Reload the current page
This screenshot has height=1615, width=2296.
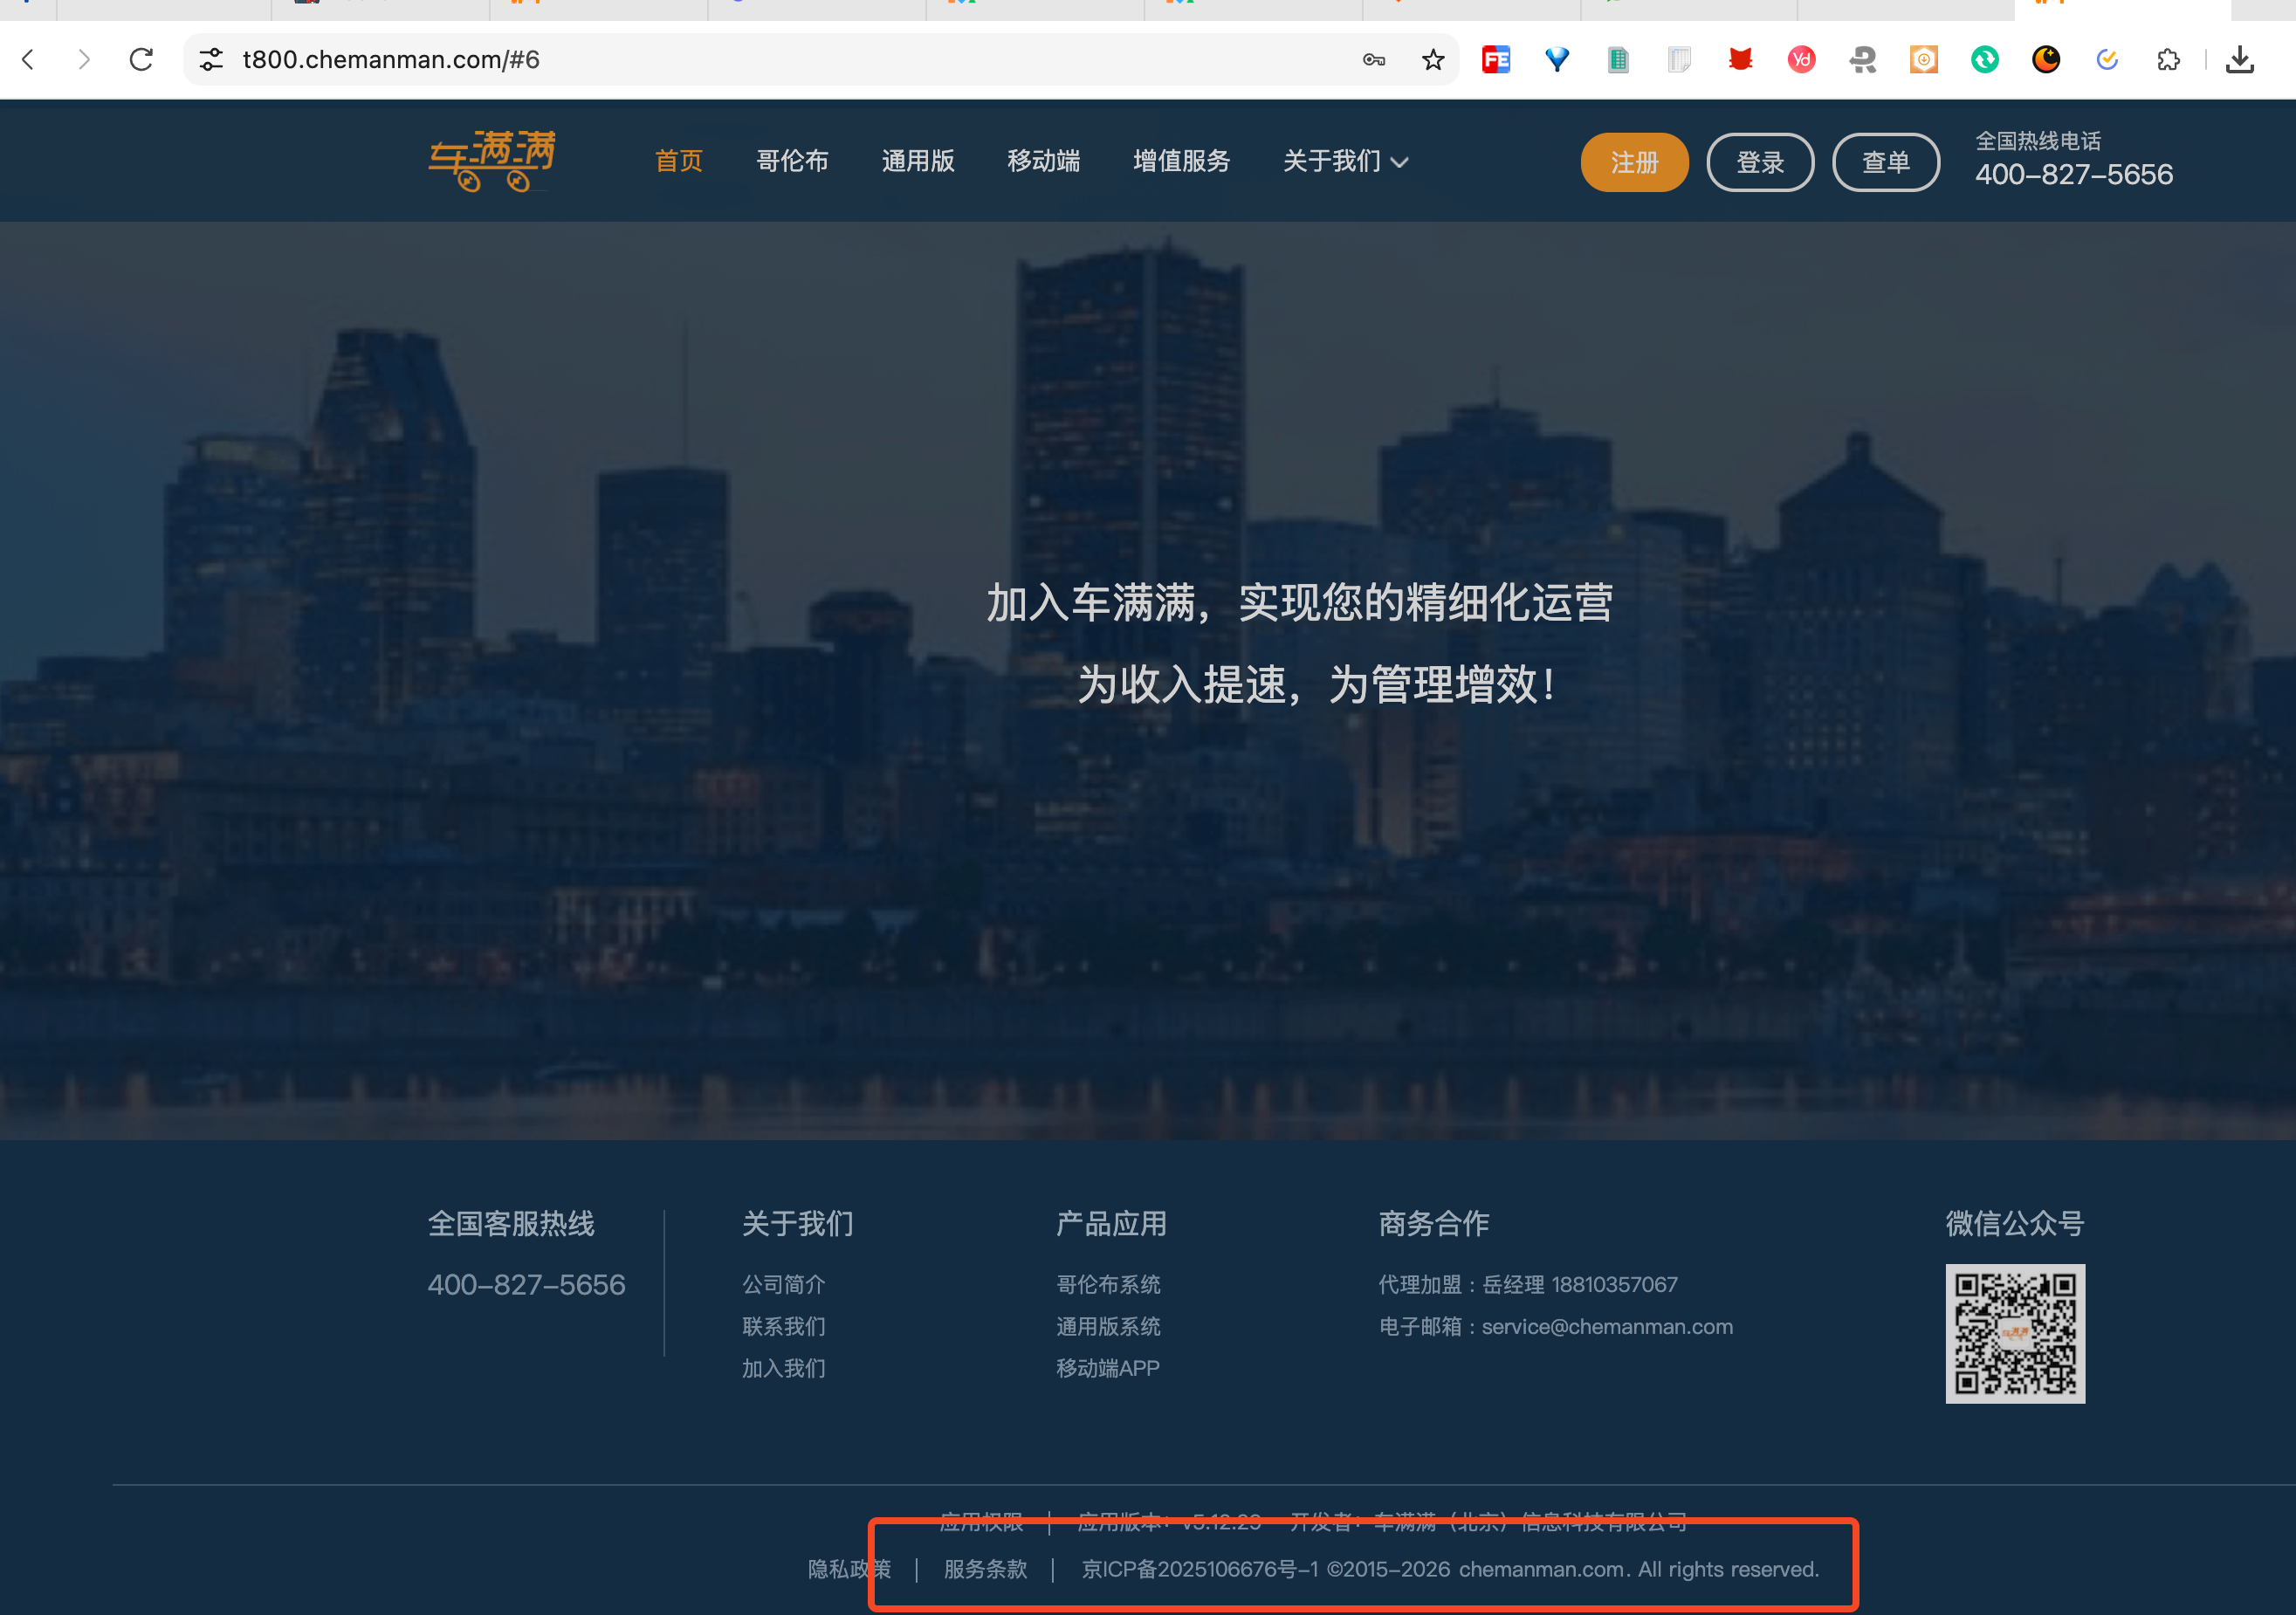[141, 60]
